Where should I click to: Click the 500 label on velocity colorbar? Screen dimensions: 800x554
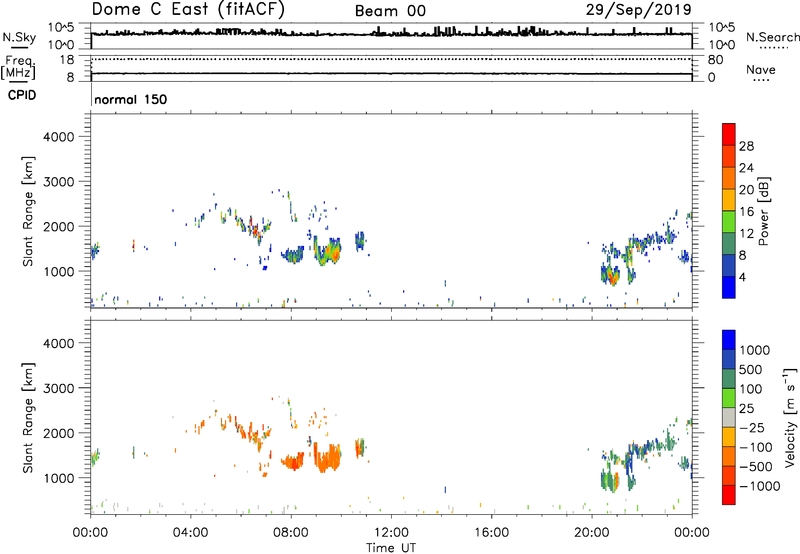pos(752,370)
